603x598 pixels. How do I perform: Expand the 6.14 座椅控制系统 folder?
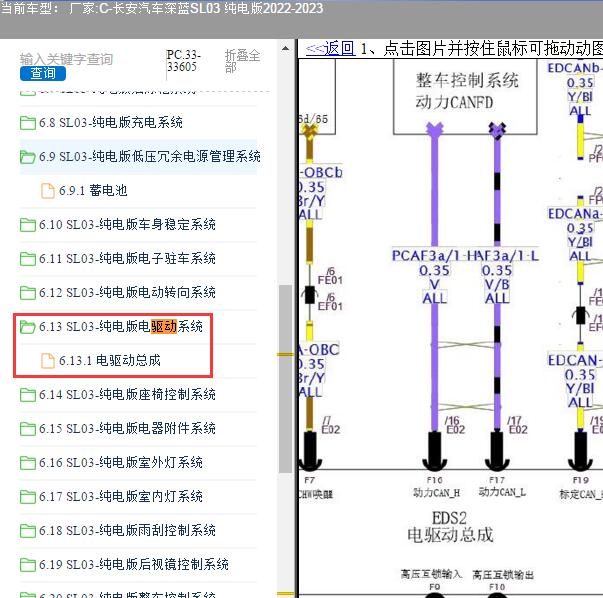(127, 394)
